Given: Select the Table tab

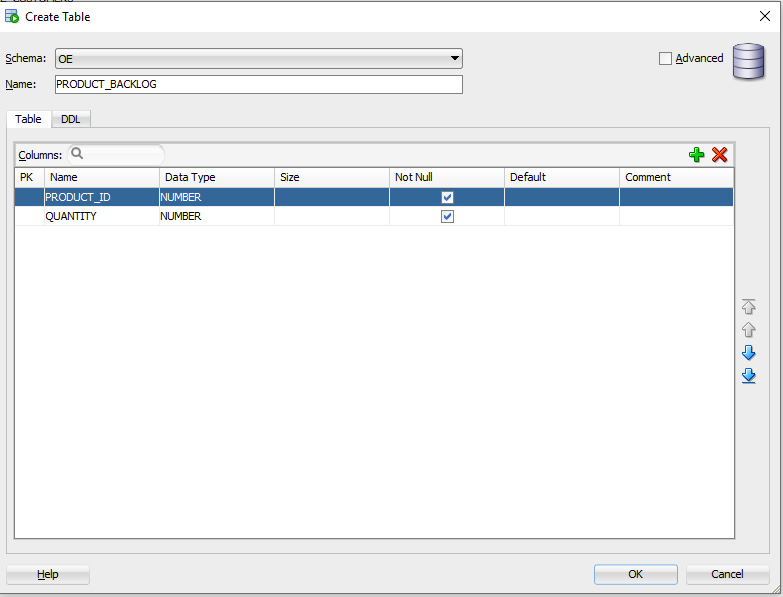Looking at the screenshot, I should pyautogui.click(x=28, y=119).
